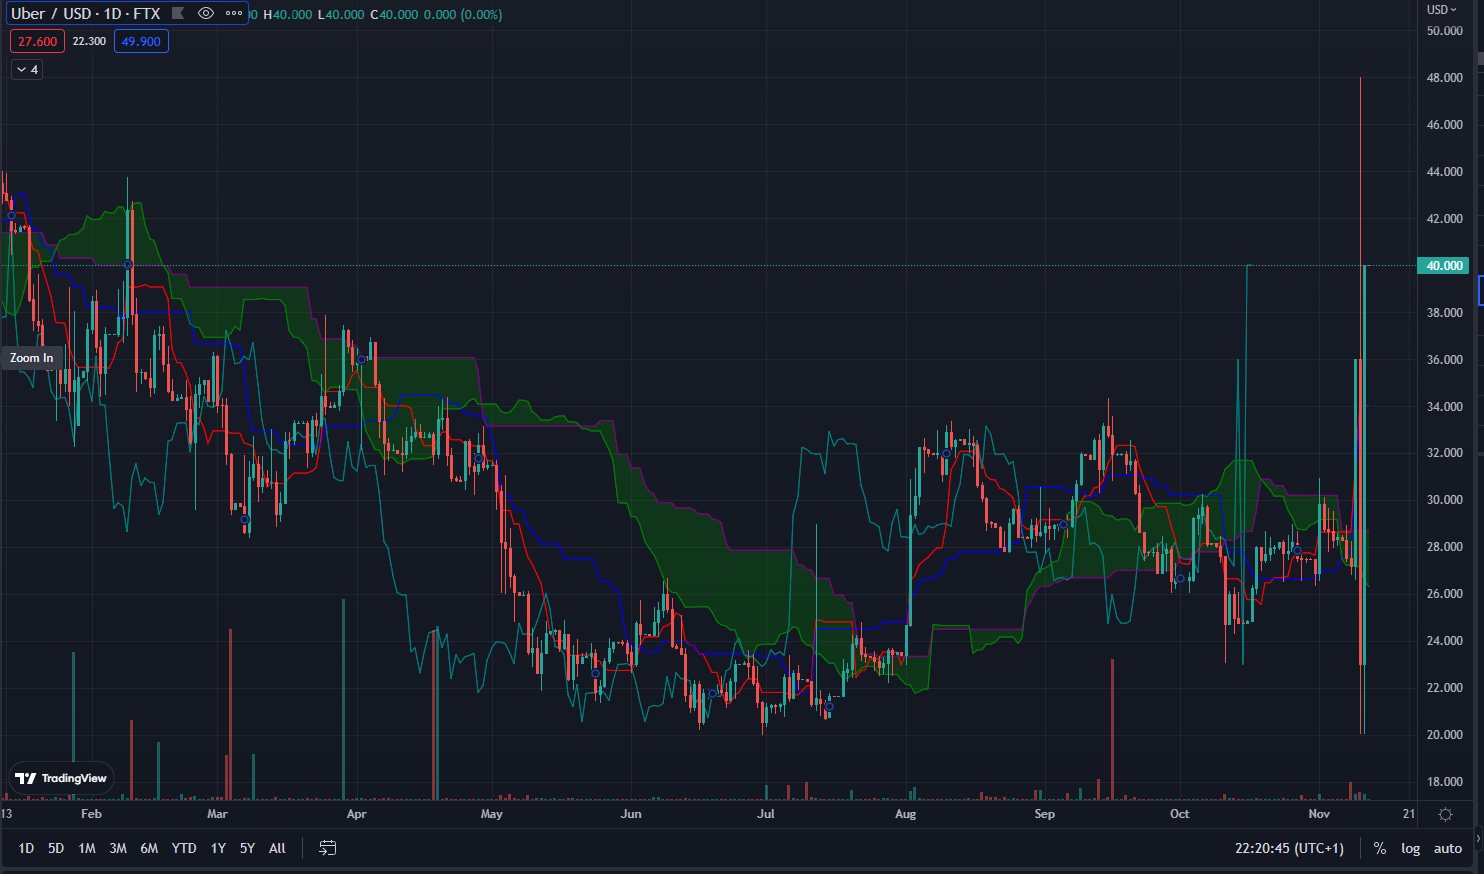Viewport: 1484px width, 874px height.
Task: Toggle percent scale with the % button
Action: (x=1380, y=848)
